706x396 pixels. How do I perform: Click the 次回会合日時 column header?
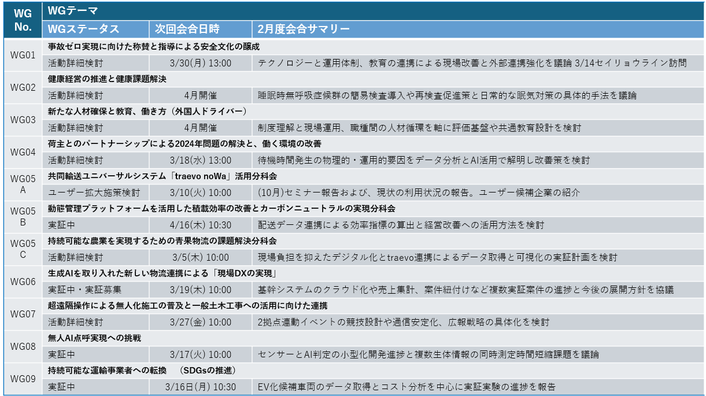(x=200, y=29)
